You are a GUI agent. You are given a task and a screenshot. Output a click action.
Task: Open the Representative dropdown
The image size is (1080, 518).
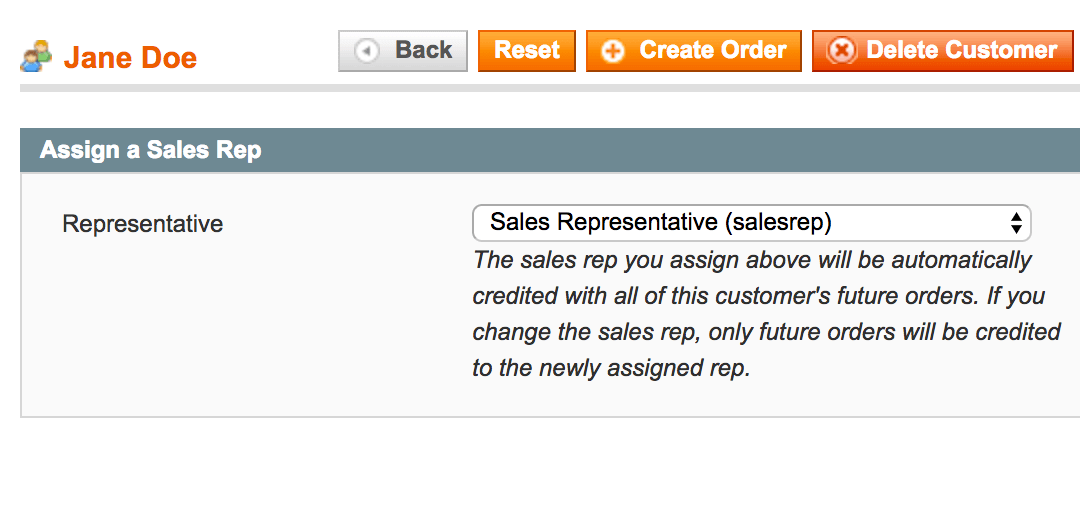point(750,222)
